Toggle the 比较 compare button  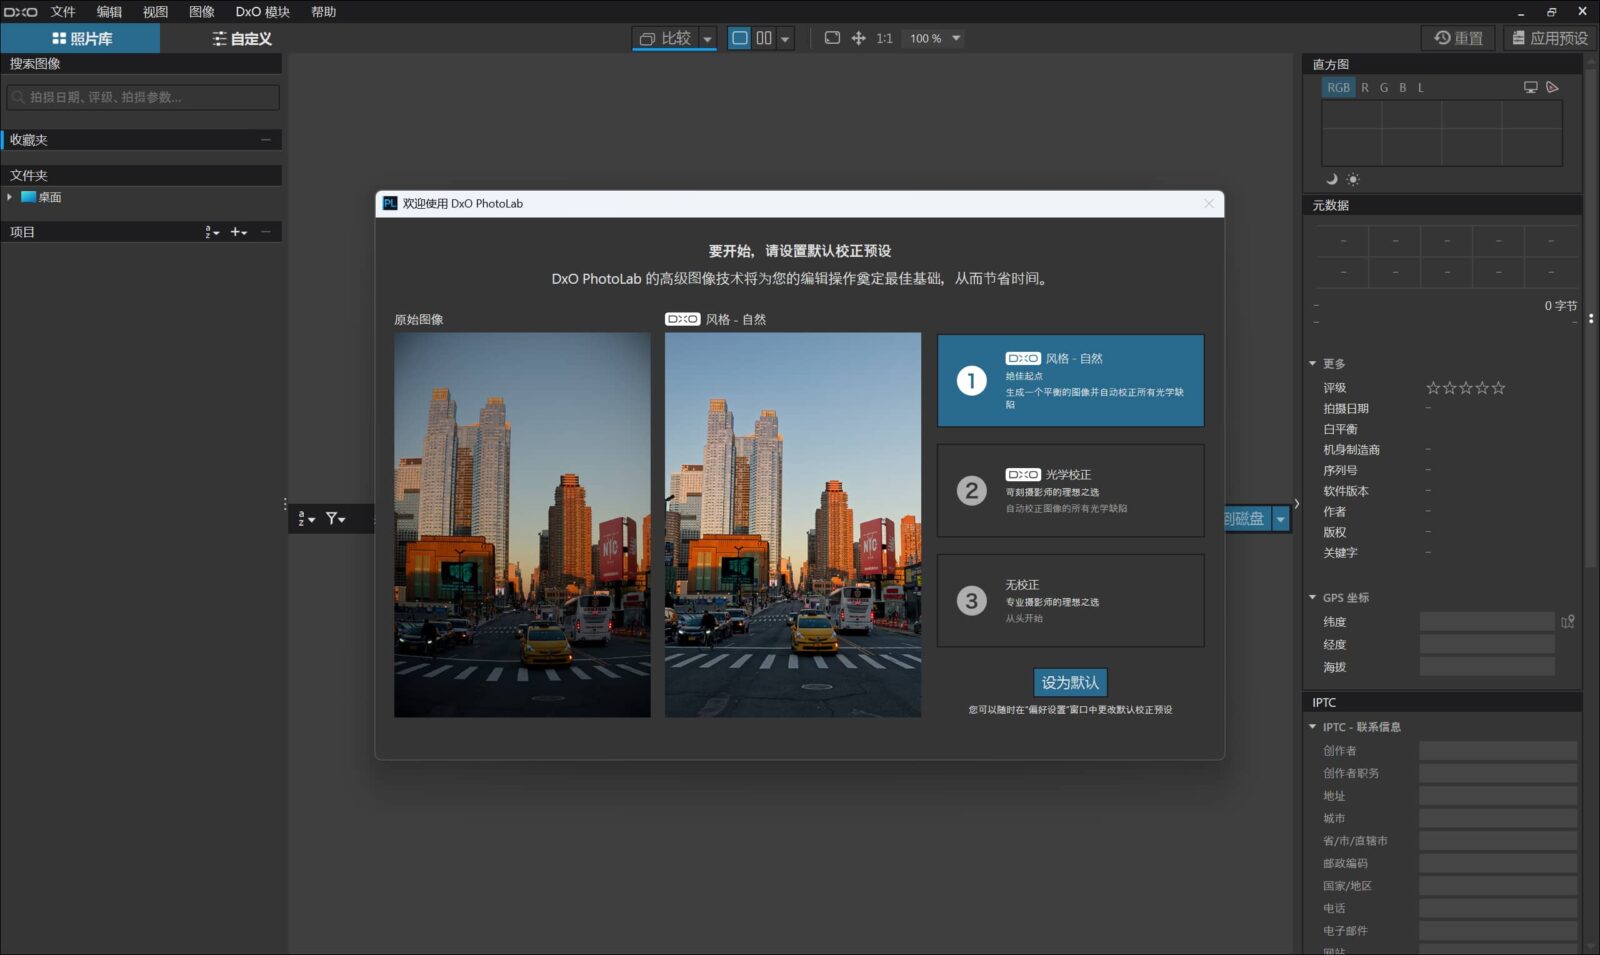[666, 38]
